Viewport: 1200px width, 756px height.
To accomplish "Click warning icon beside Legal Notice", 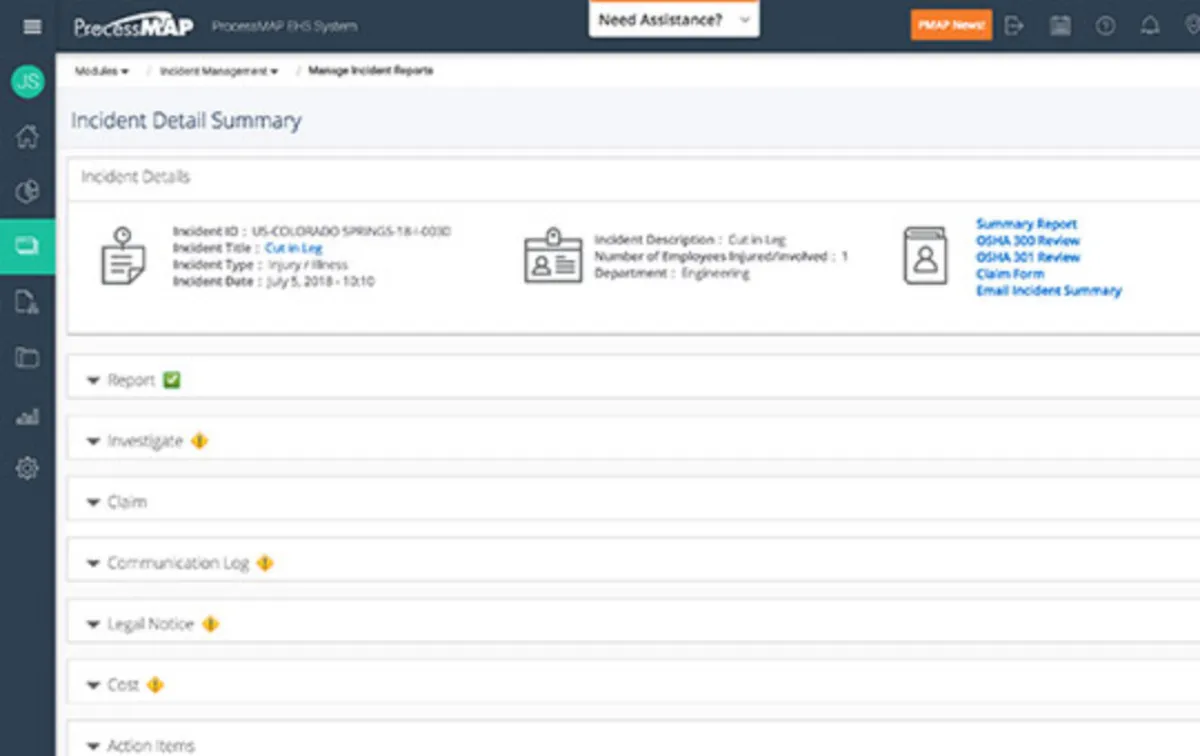I will (210, 624).
